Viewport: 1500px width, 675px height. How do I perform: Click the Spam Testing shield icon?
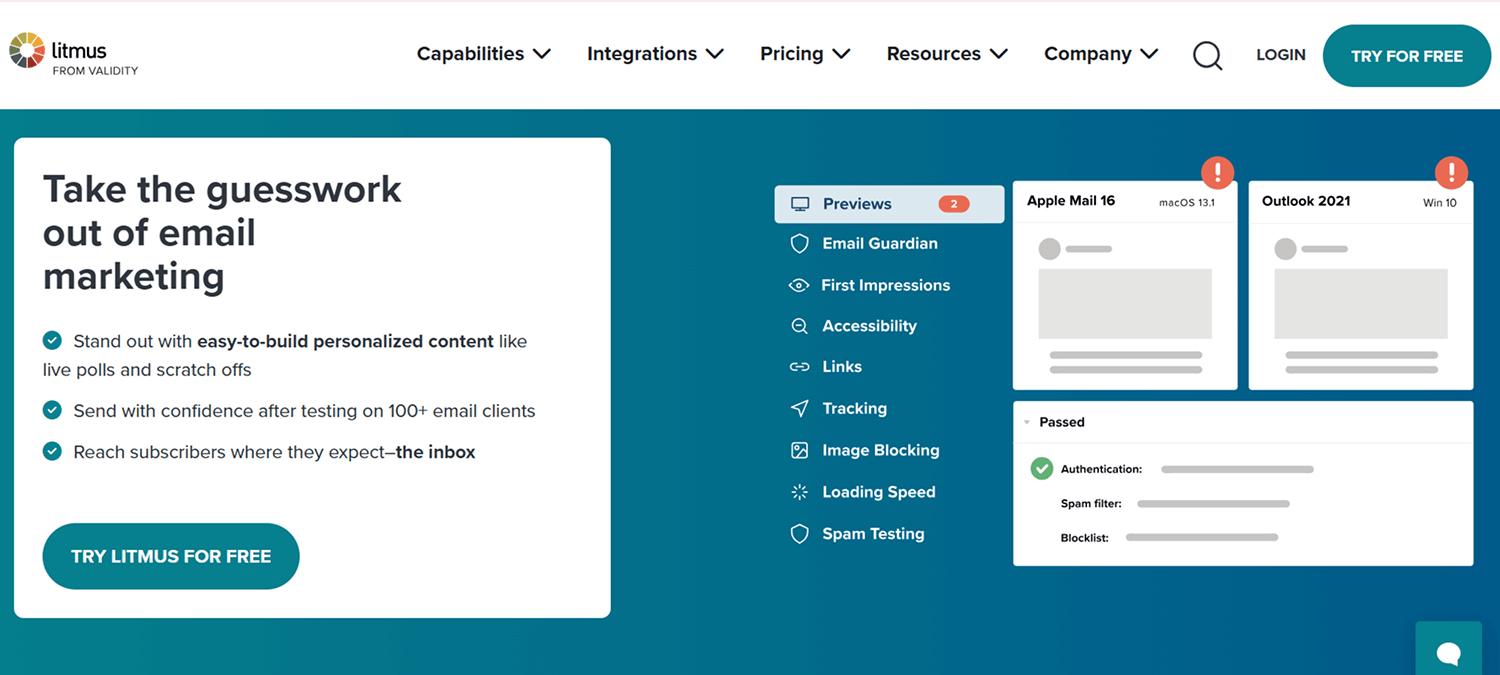799,534
